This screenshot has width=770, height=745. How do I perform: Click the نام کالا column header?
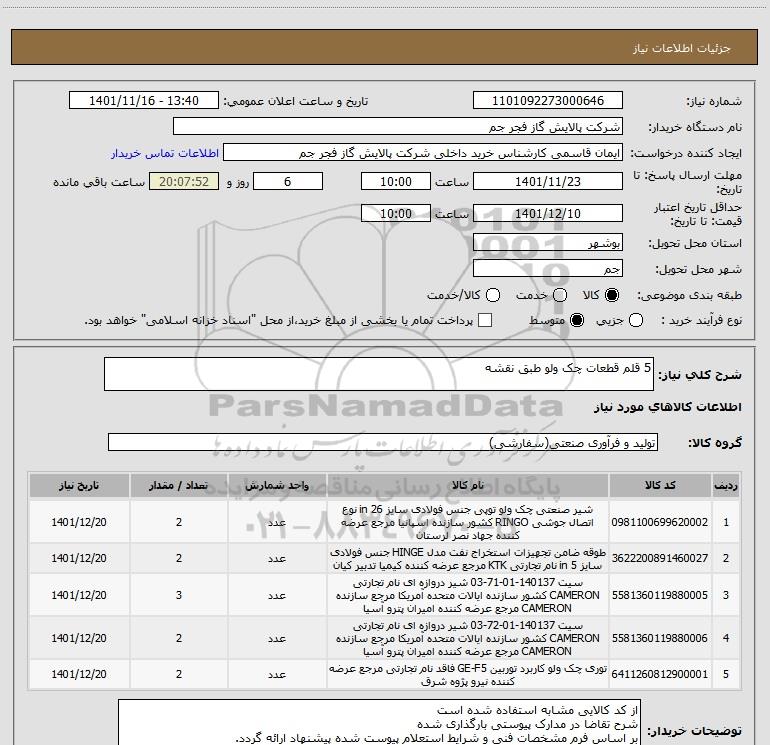pos(468,485)
